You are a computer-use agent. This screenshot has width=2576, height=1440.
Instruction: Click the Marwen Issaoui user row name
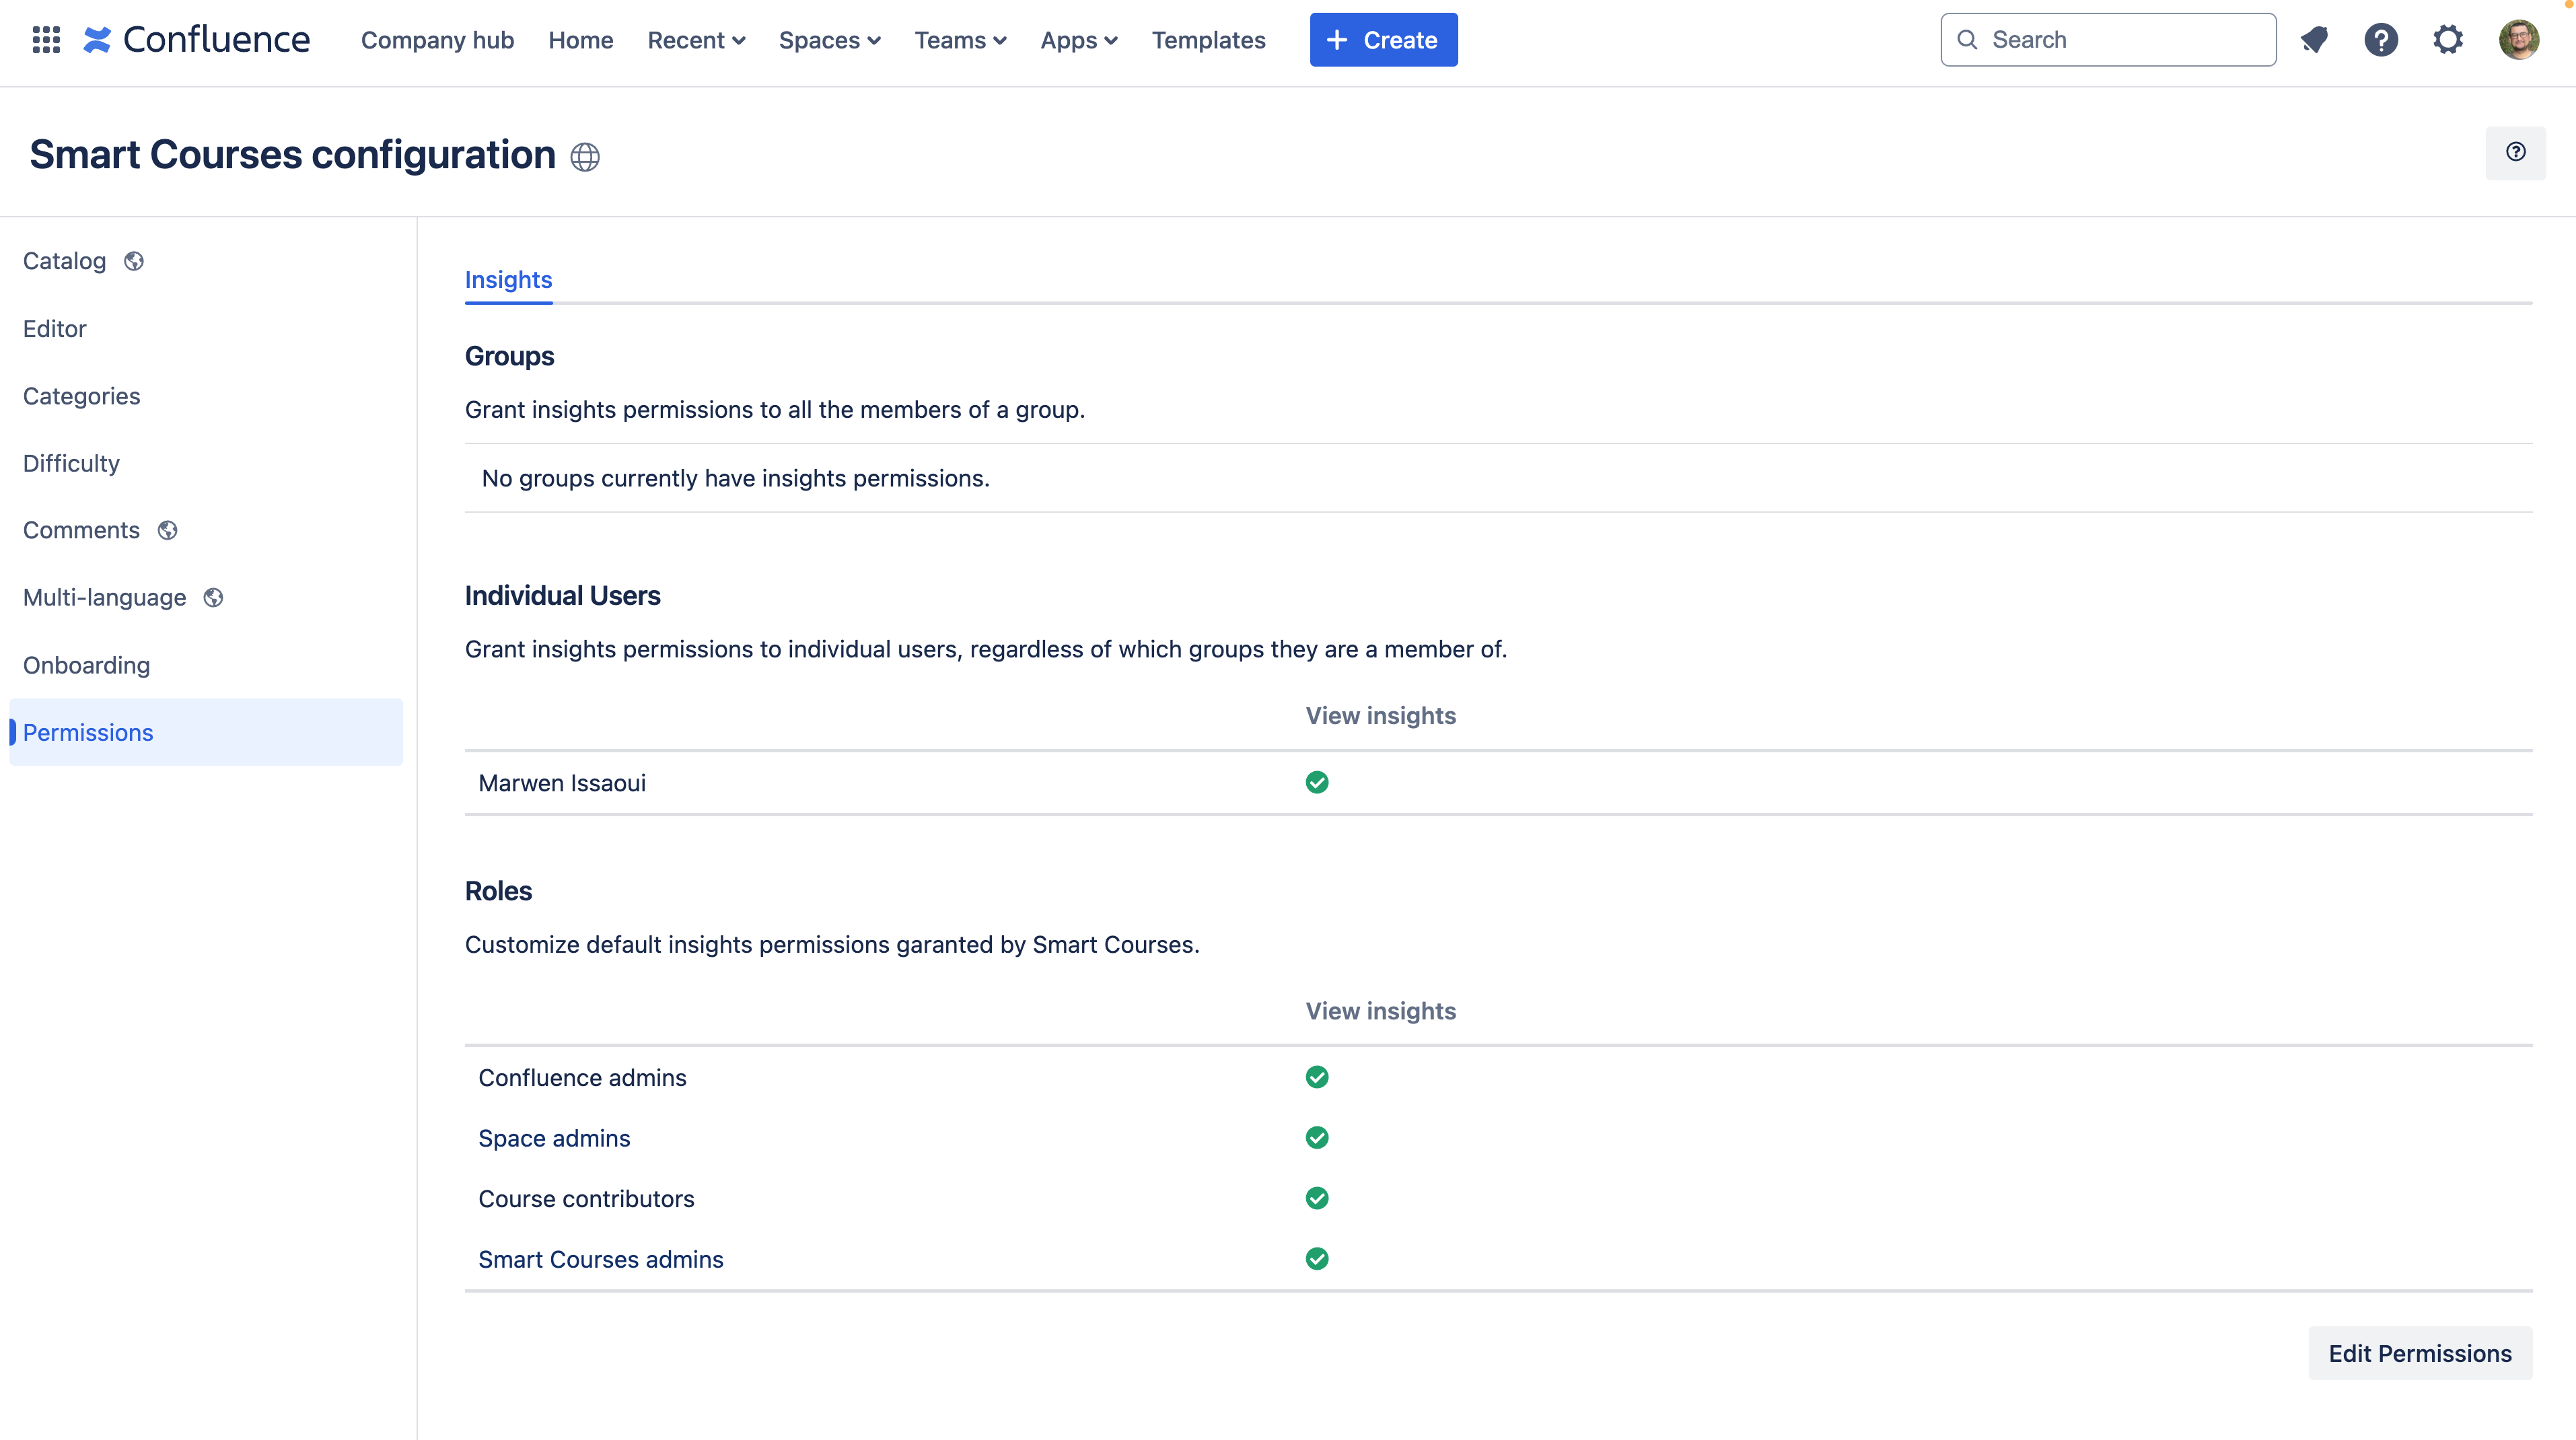tap(562, 783)
